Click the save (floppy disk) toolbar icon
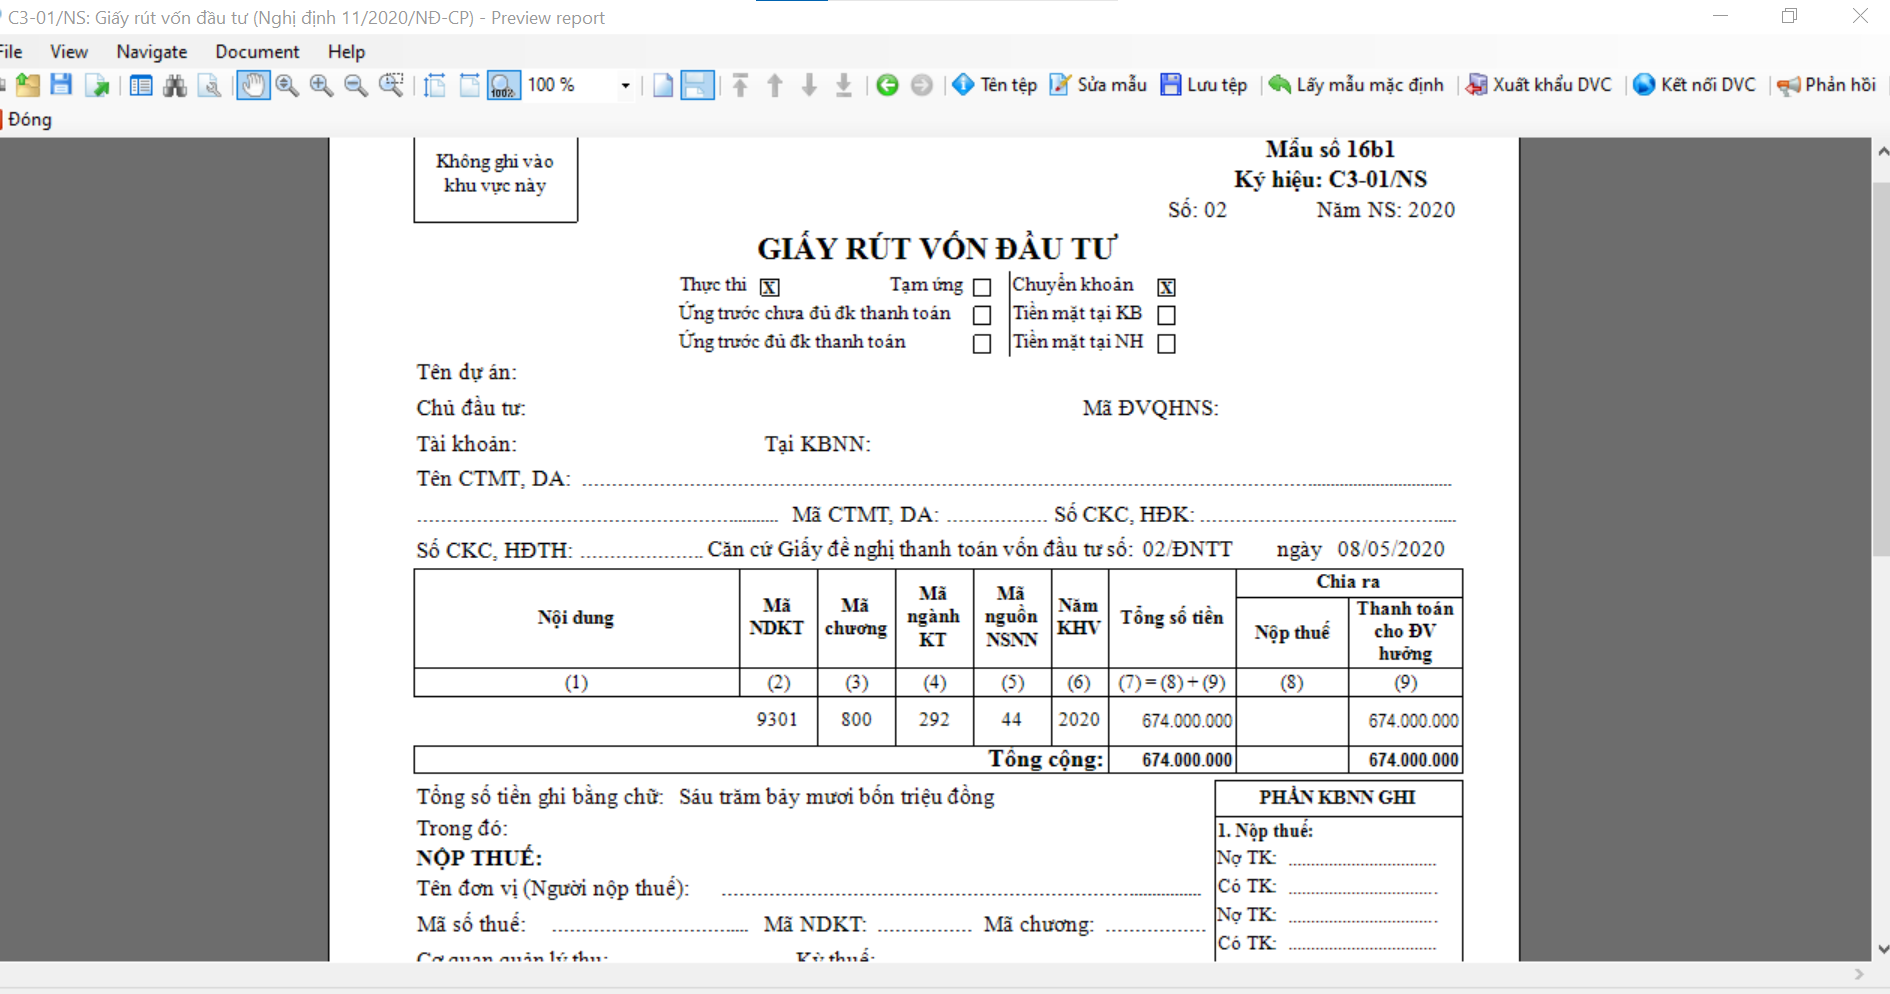The height and width of the screenshot is (994, 1890). tap(61, 85)
